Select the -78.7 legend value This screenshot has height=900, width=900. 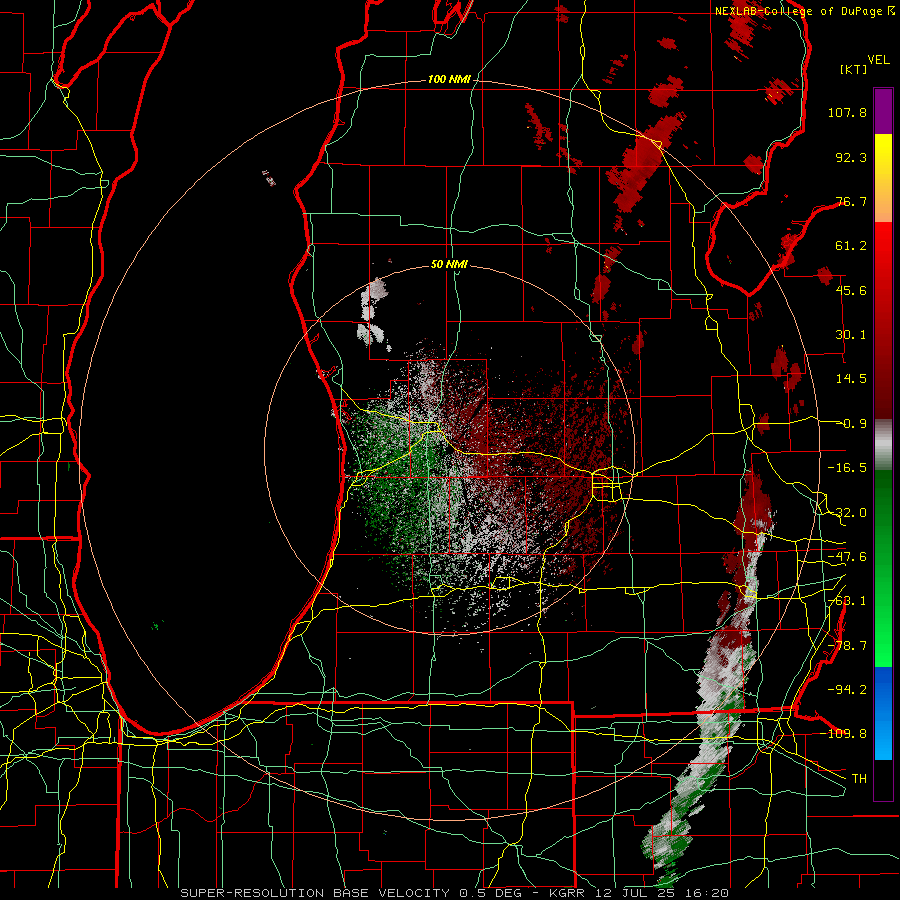pos(847,646)
